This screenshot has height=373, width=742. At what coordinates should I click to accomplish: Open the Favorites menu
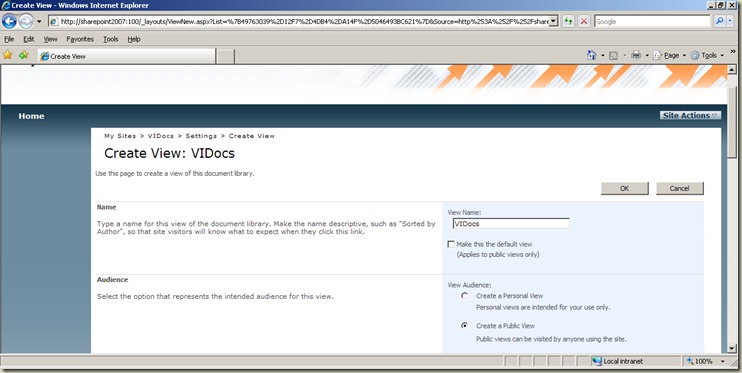[80, 39]
